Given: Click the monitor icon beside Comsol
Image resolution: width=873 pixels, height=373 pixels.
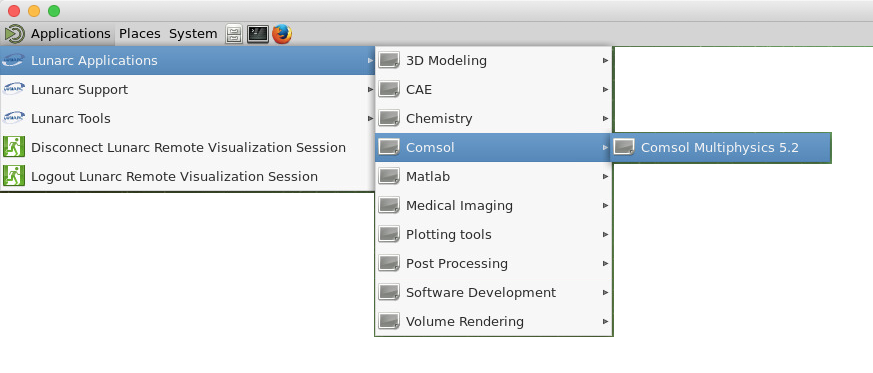Looking at the screenshot, I should pyautogui.click(x=389, y=147).
